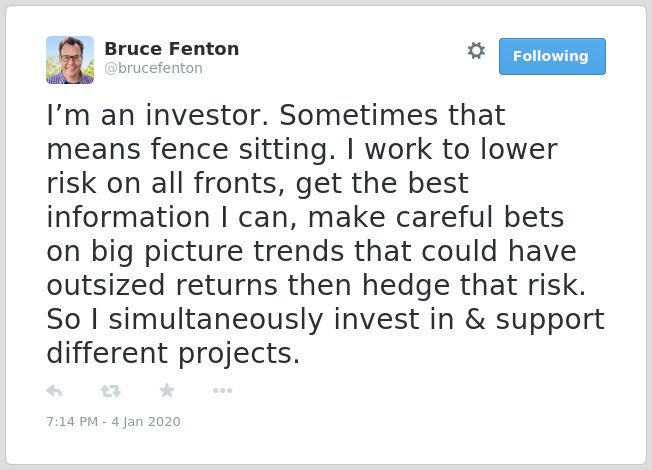
Task: Click the phrase "outsized returns" in the tweet
Action: pyautogui.click(x=162, y=285)
